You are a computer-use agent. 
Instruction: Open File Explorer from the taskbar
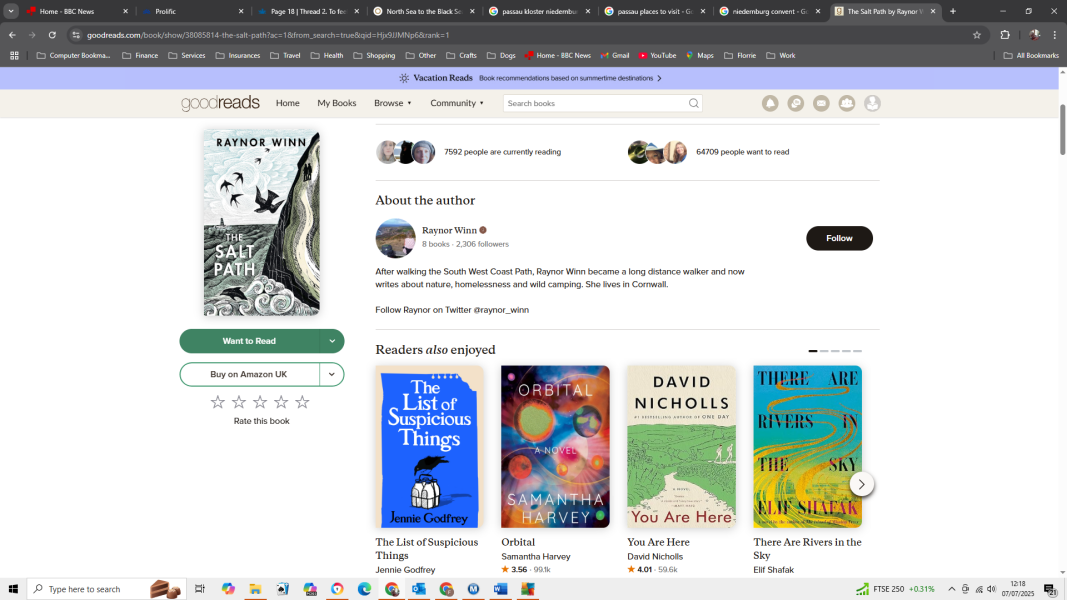tap(255, 589)
